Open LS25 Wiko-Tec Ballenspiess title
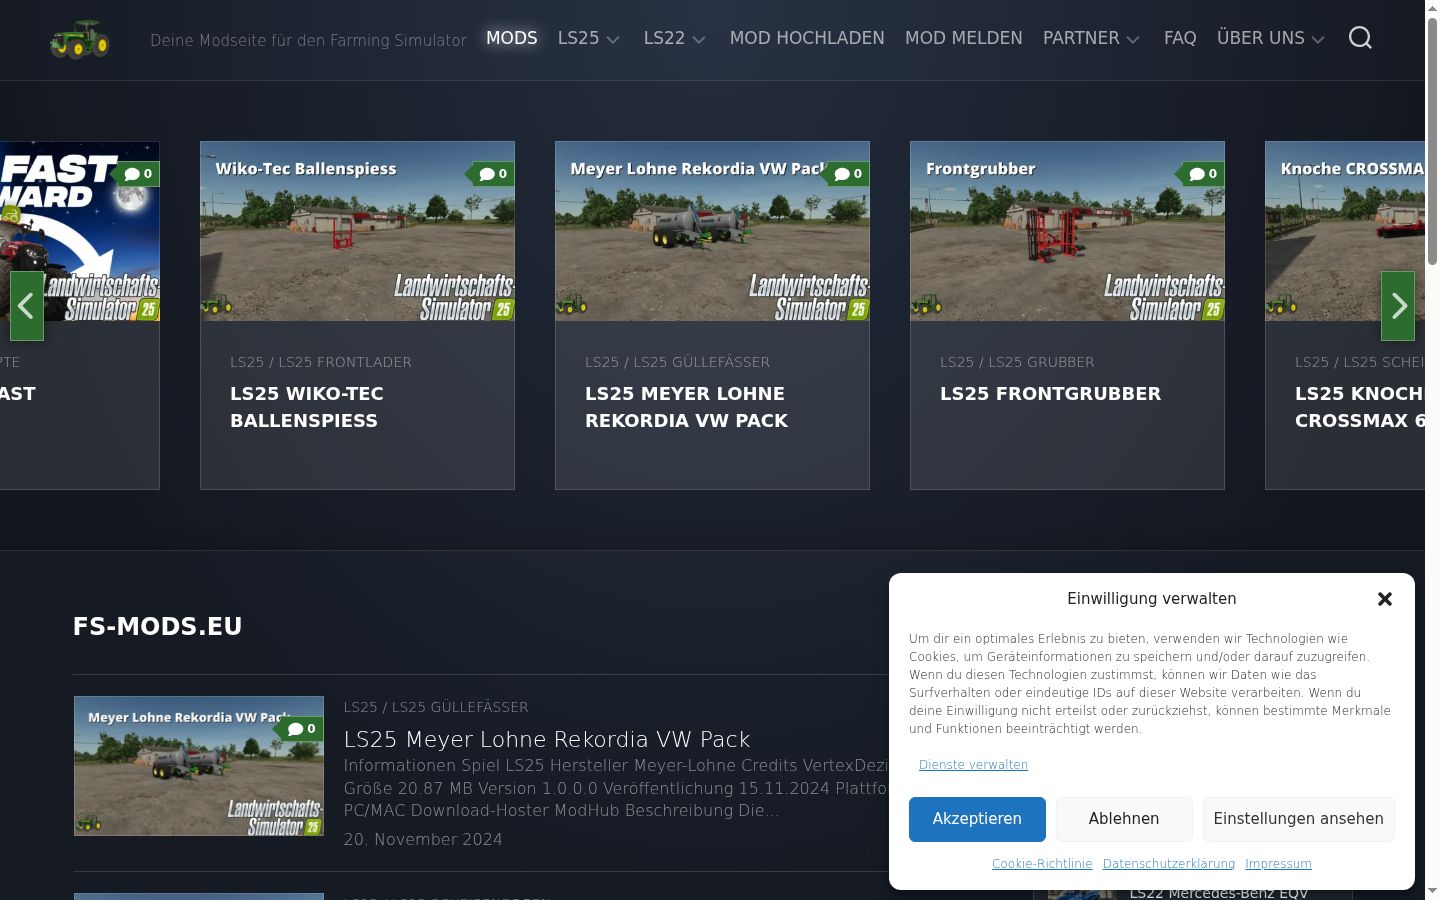 click(307, 407)
